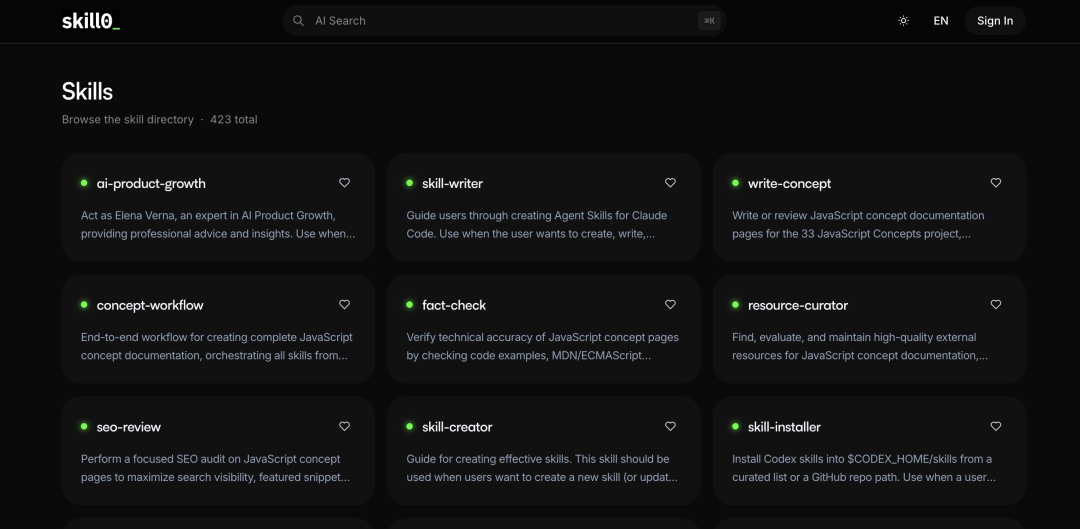Open the skill-writer skill card

point(543,225)
